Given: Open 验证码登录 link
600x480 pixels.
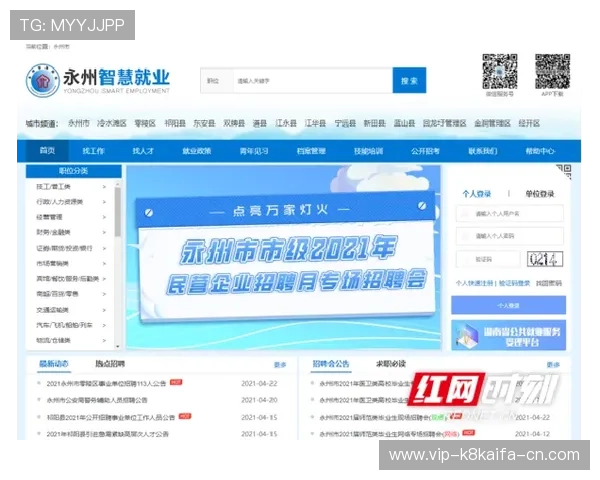Looking at the screenshot, I should 514,283.
